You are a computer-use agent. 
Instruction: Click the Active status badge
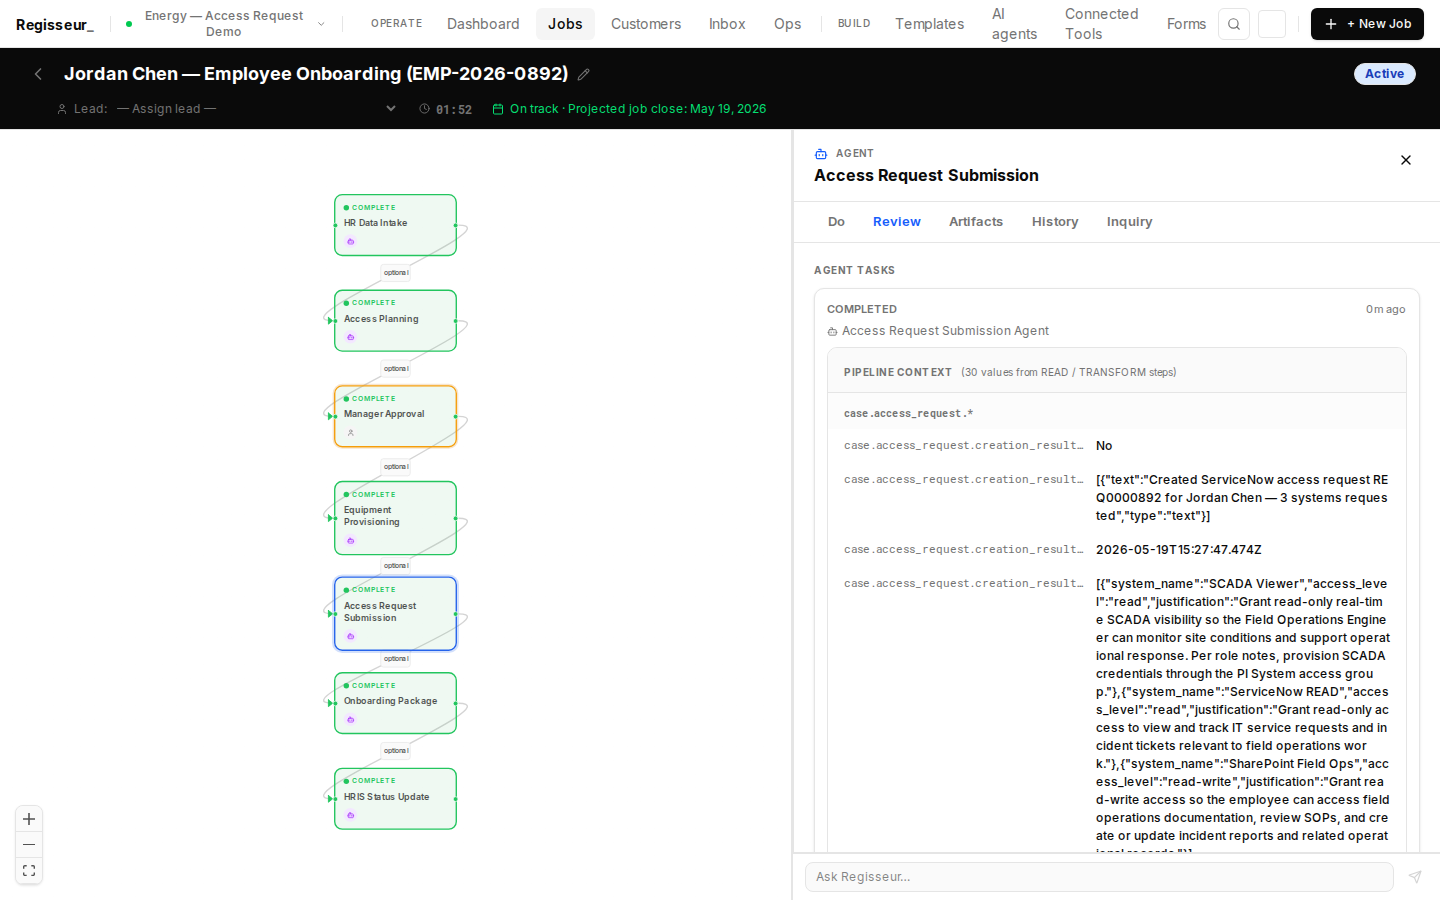(x=1384, y=74)
